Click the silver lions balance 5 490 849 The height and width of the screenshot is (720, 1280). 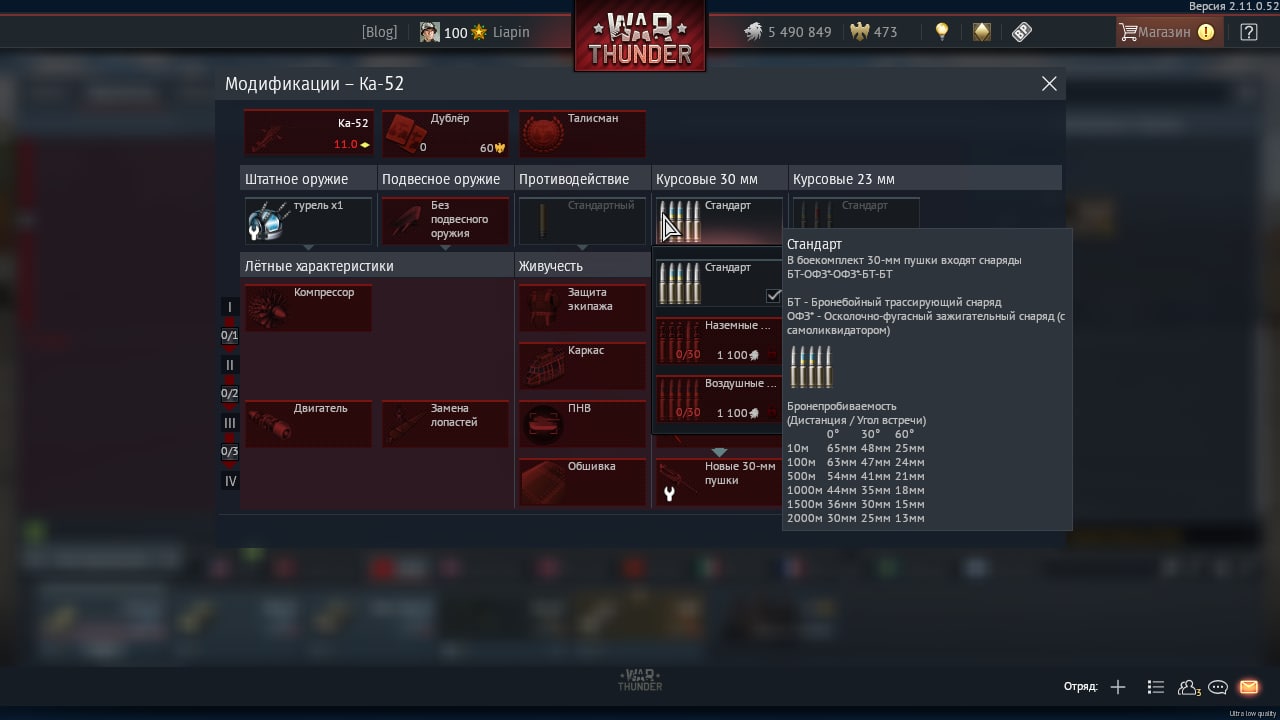point(788,32)
